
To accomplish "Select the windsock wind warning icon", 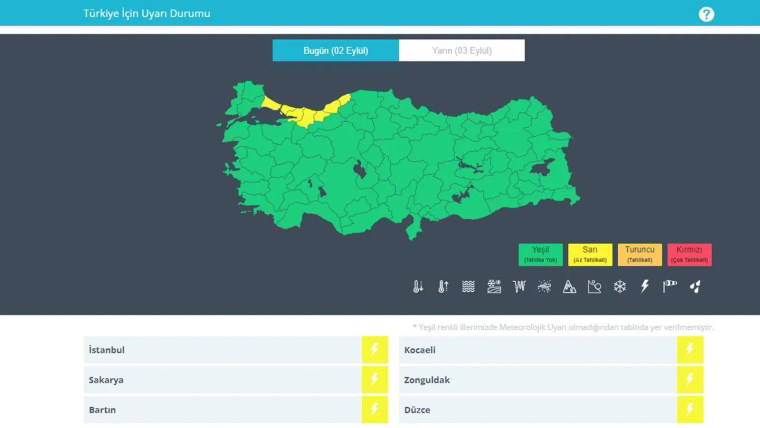I will [670, 286].
